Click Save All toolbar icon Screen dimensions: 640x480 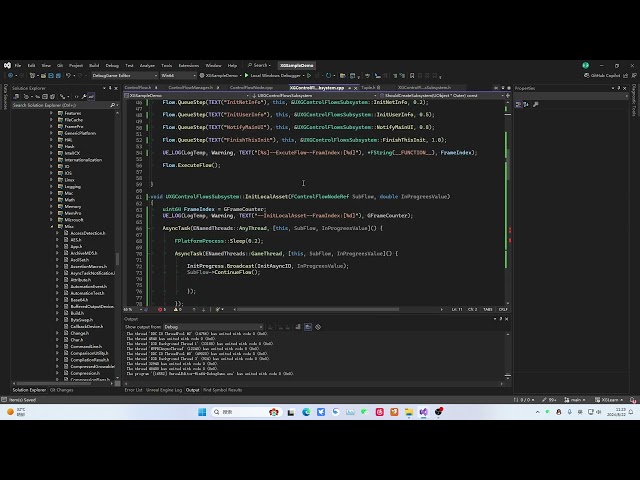click(x=58, y=76)
